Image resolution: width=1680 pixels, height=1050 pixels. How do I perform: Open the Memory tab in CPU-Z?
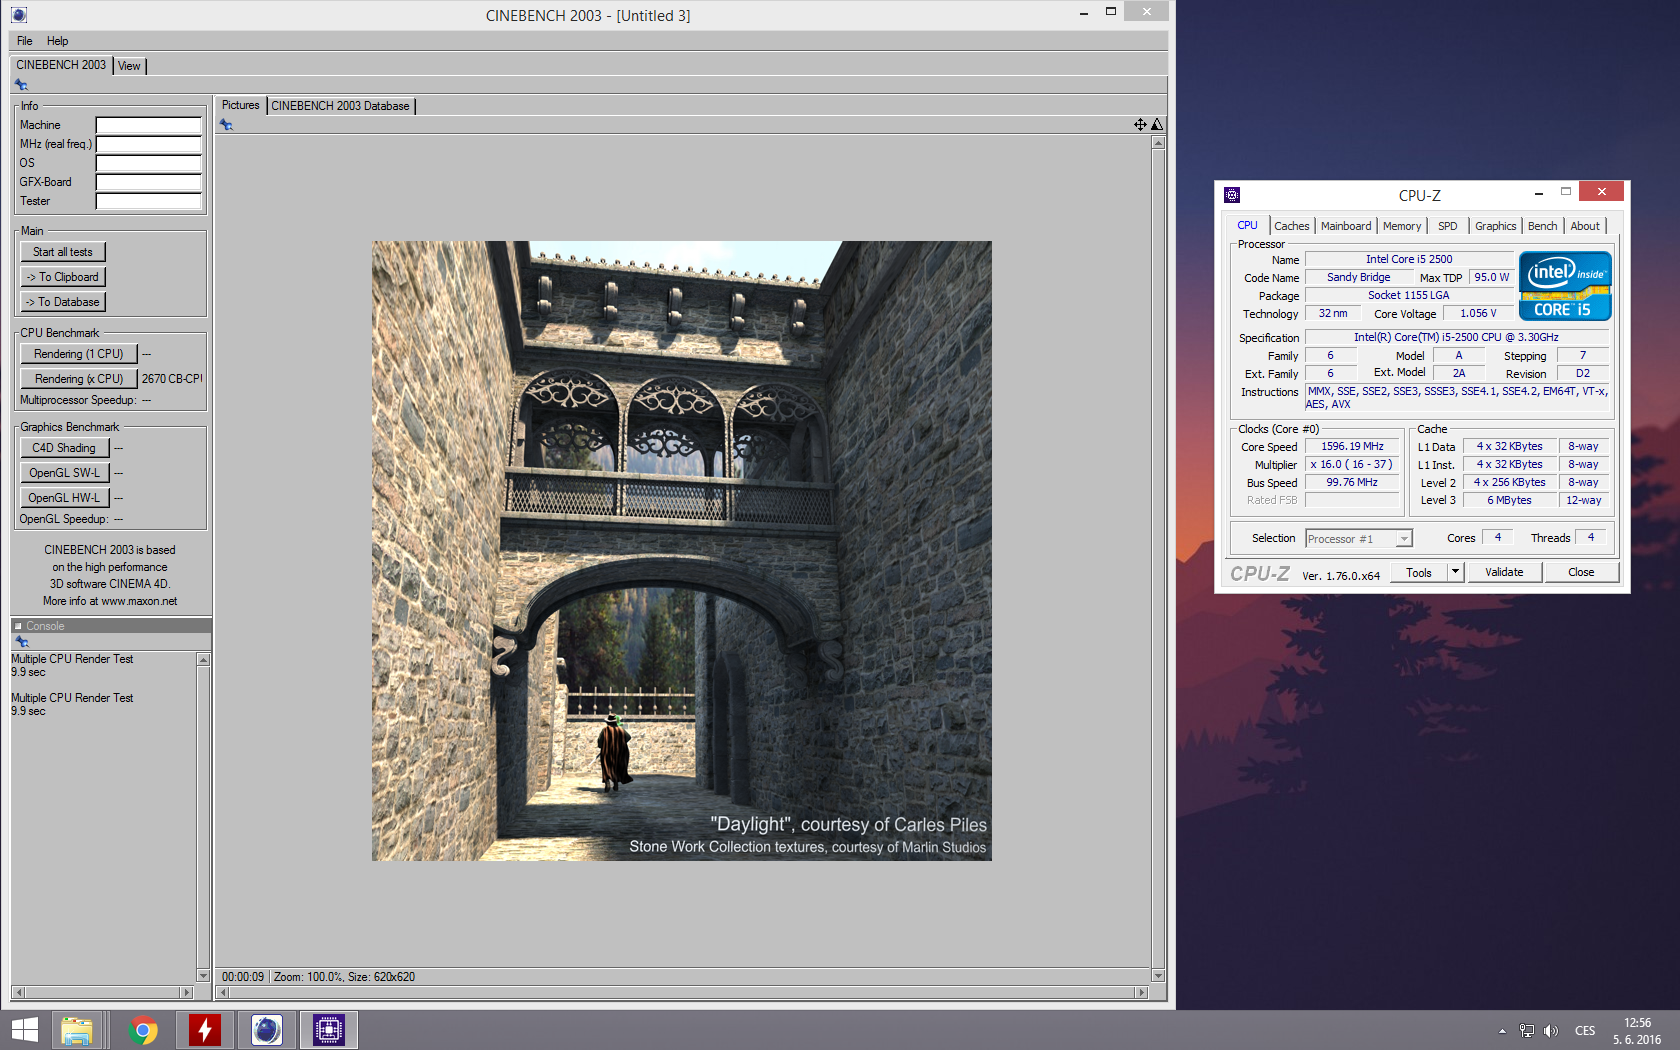(x=1402, y=226)
